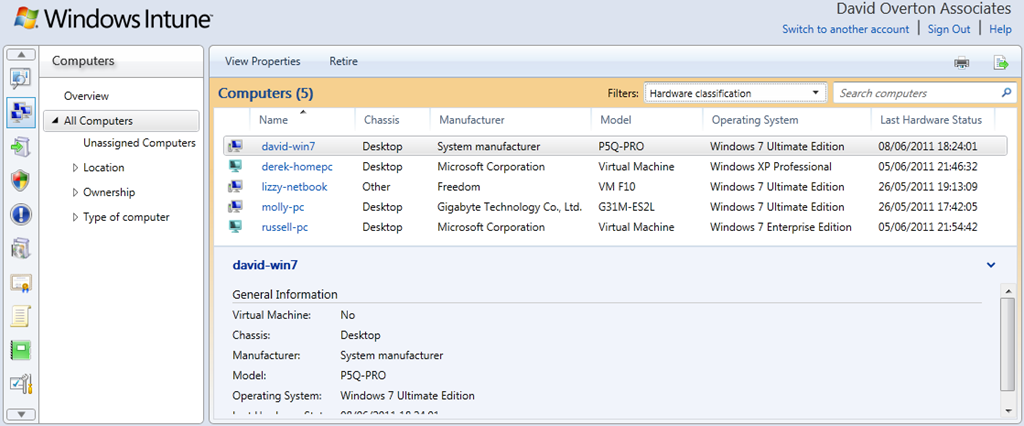The height and width of the screenshot is (426, 1024).
Task: Open the Reports green book icon
Action: tap(21, 351)
